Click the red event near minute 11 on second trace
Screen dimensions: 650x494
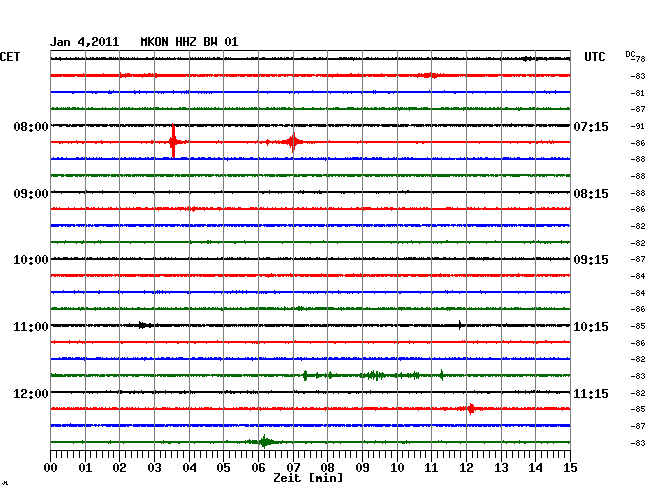point(430,75)
